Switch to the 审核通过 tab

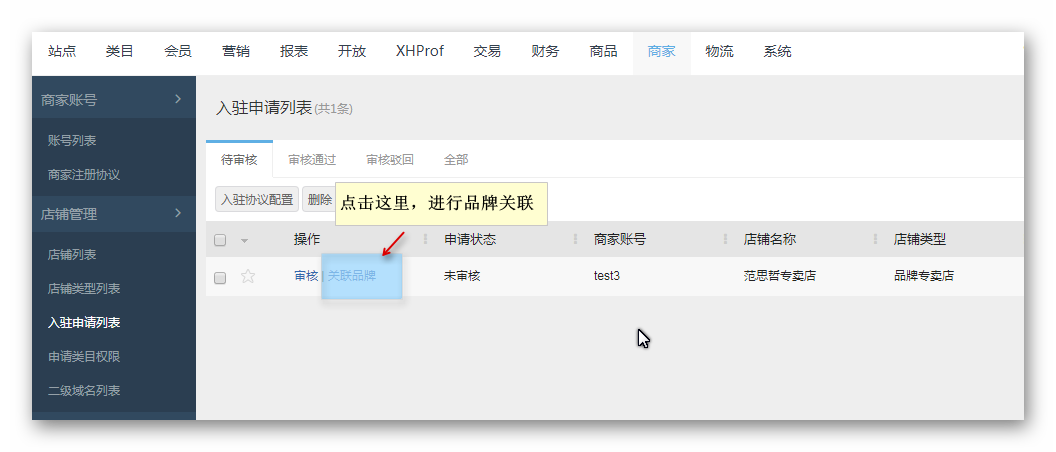point(312,160)
